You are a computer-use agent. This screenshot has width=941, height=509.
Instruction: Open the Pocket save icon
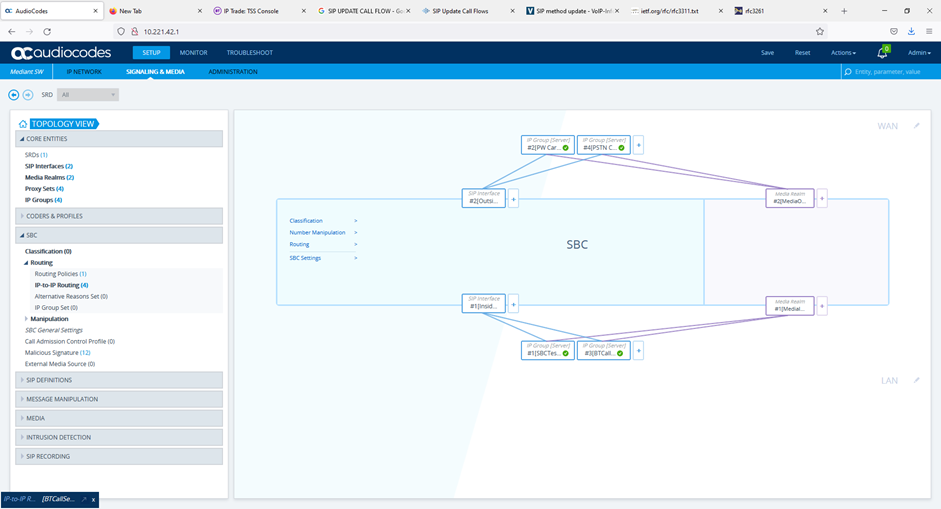click(x=894, y=32)
